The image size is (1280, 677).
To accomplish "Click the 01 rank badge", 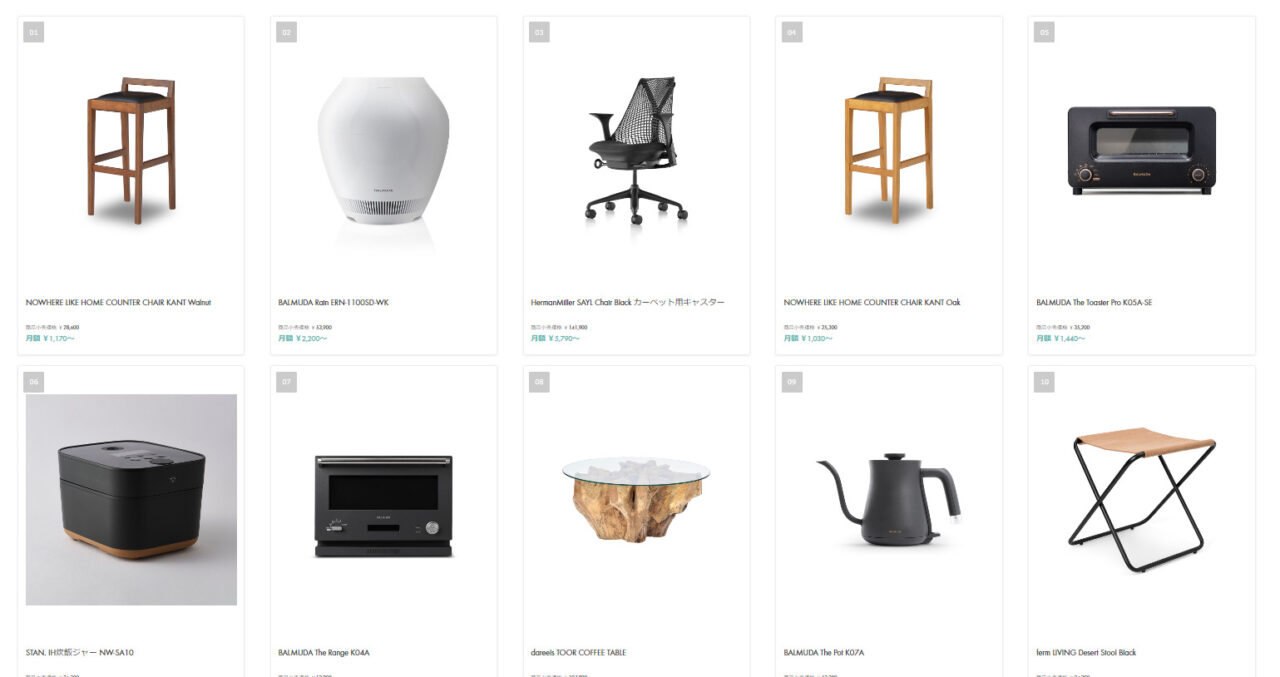I will click(34, 33).
